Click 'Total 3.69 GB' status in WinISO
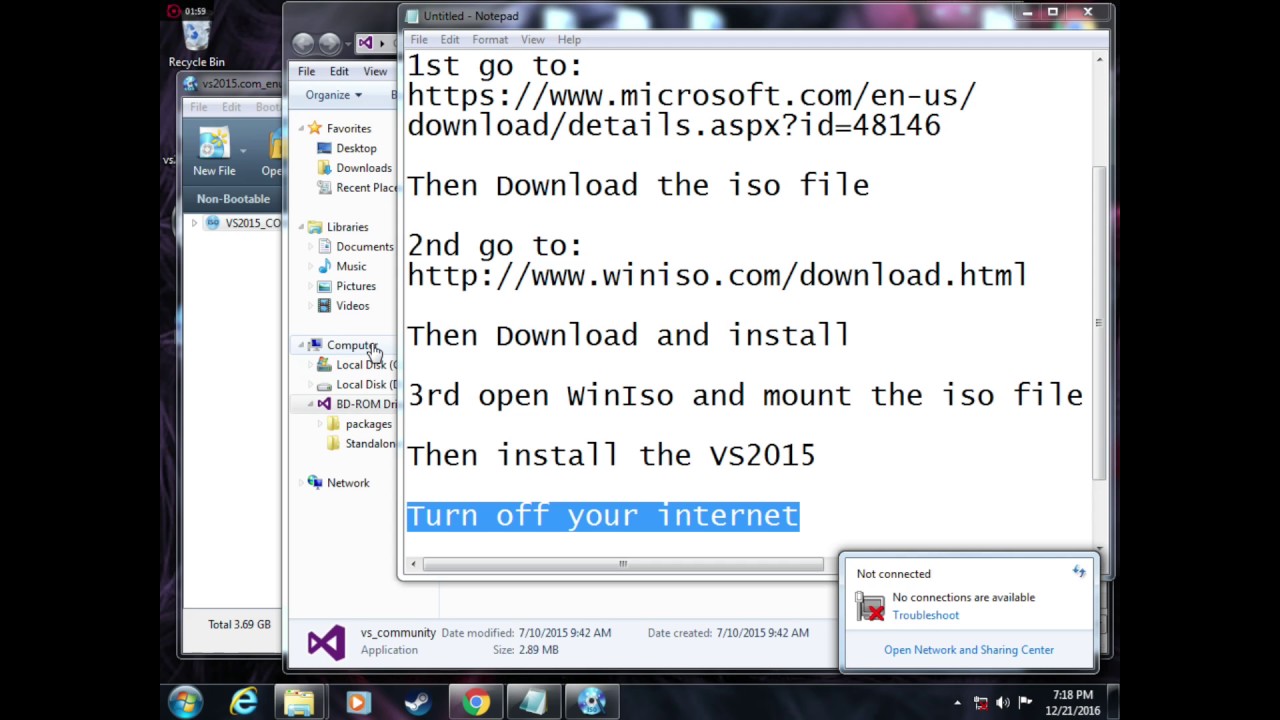The height and width of the screenshot is (720, 1280). point(239,624)
